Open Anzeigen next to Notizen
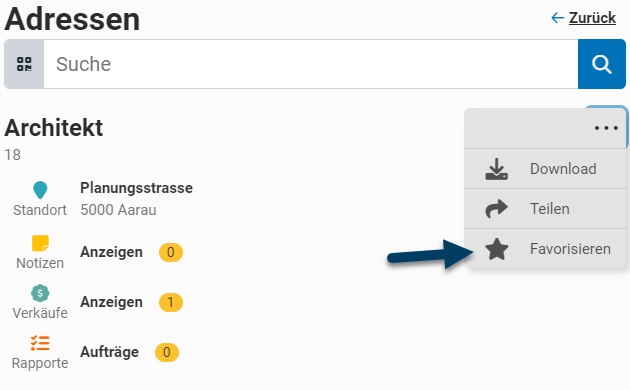The height and width of the screenshot is (390, 630). pos(111,252)
